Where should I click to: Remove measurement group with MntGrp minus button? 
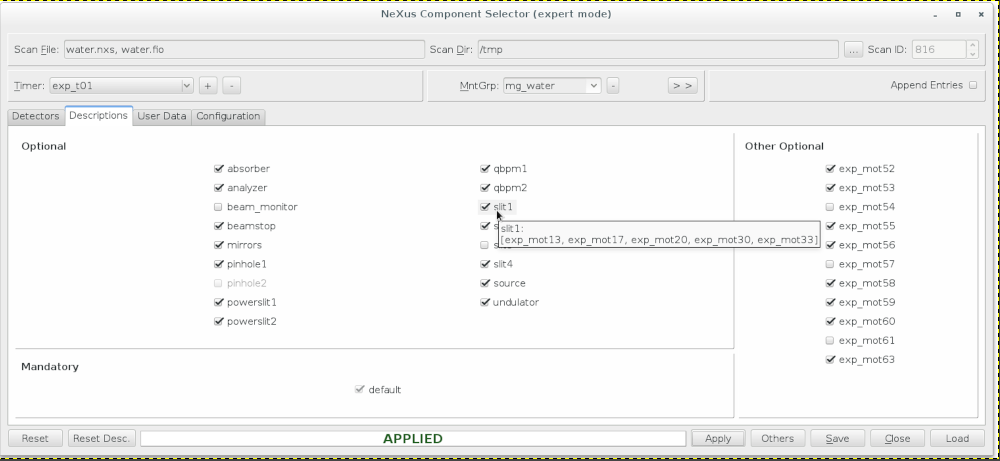[x=612, y=85]
